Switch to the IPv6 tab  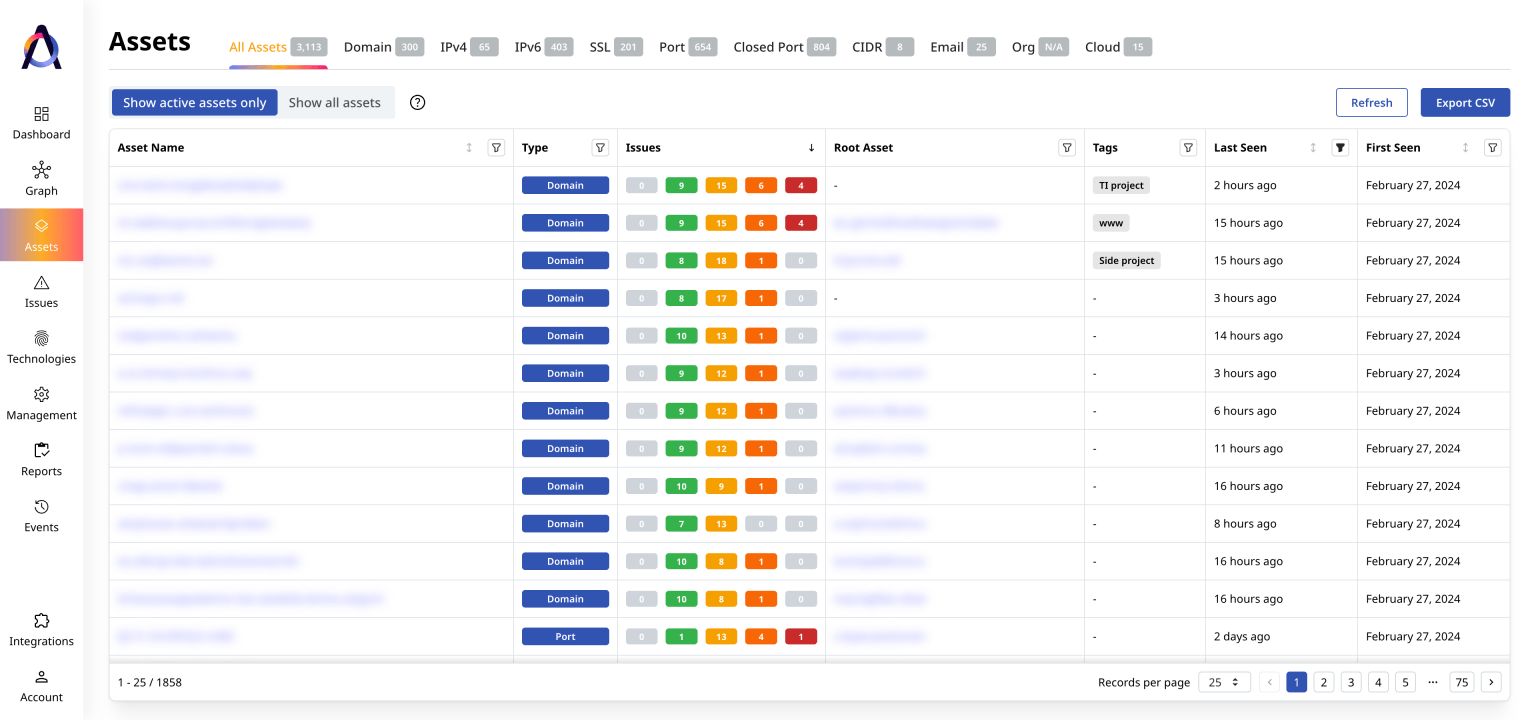click(543, 47)
